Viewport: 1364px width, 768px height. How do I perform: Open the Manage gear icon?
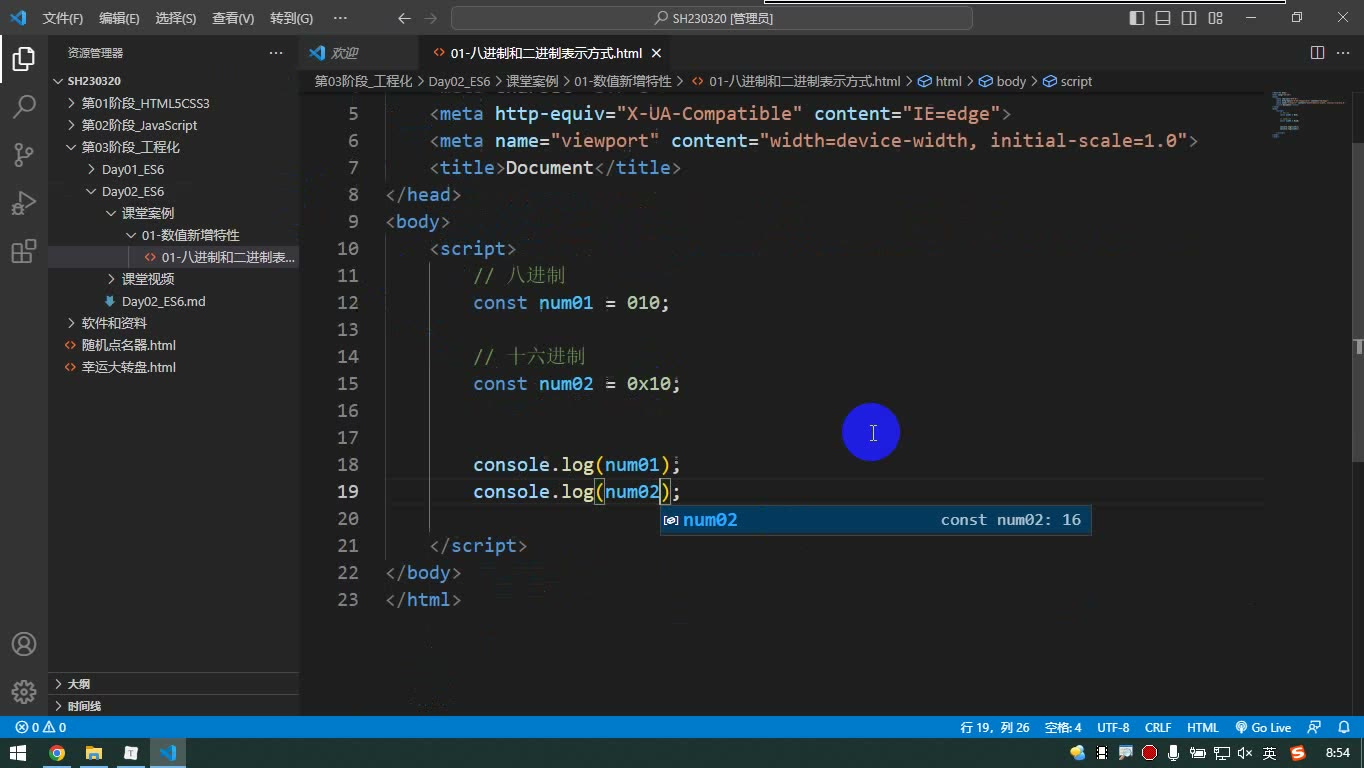24,691
